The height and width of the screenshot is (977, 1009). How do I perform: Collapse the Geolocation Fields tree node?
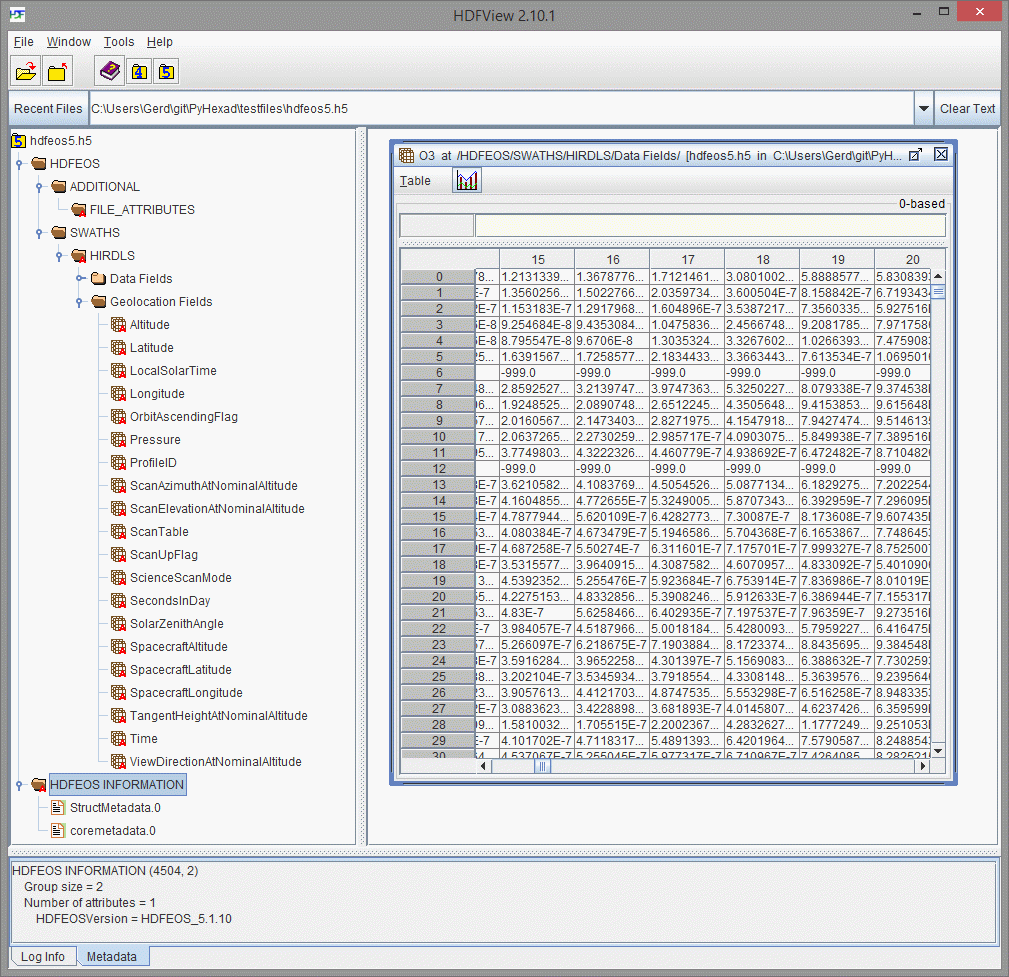click(79, 301)
